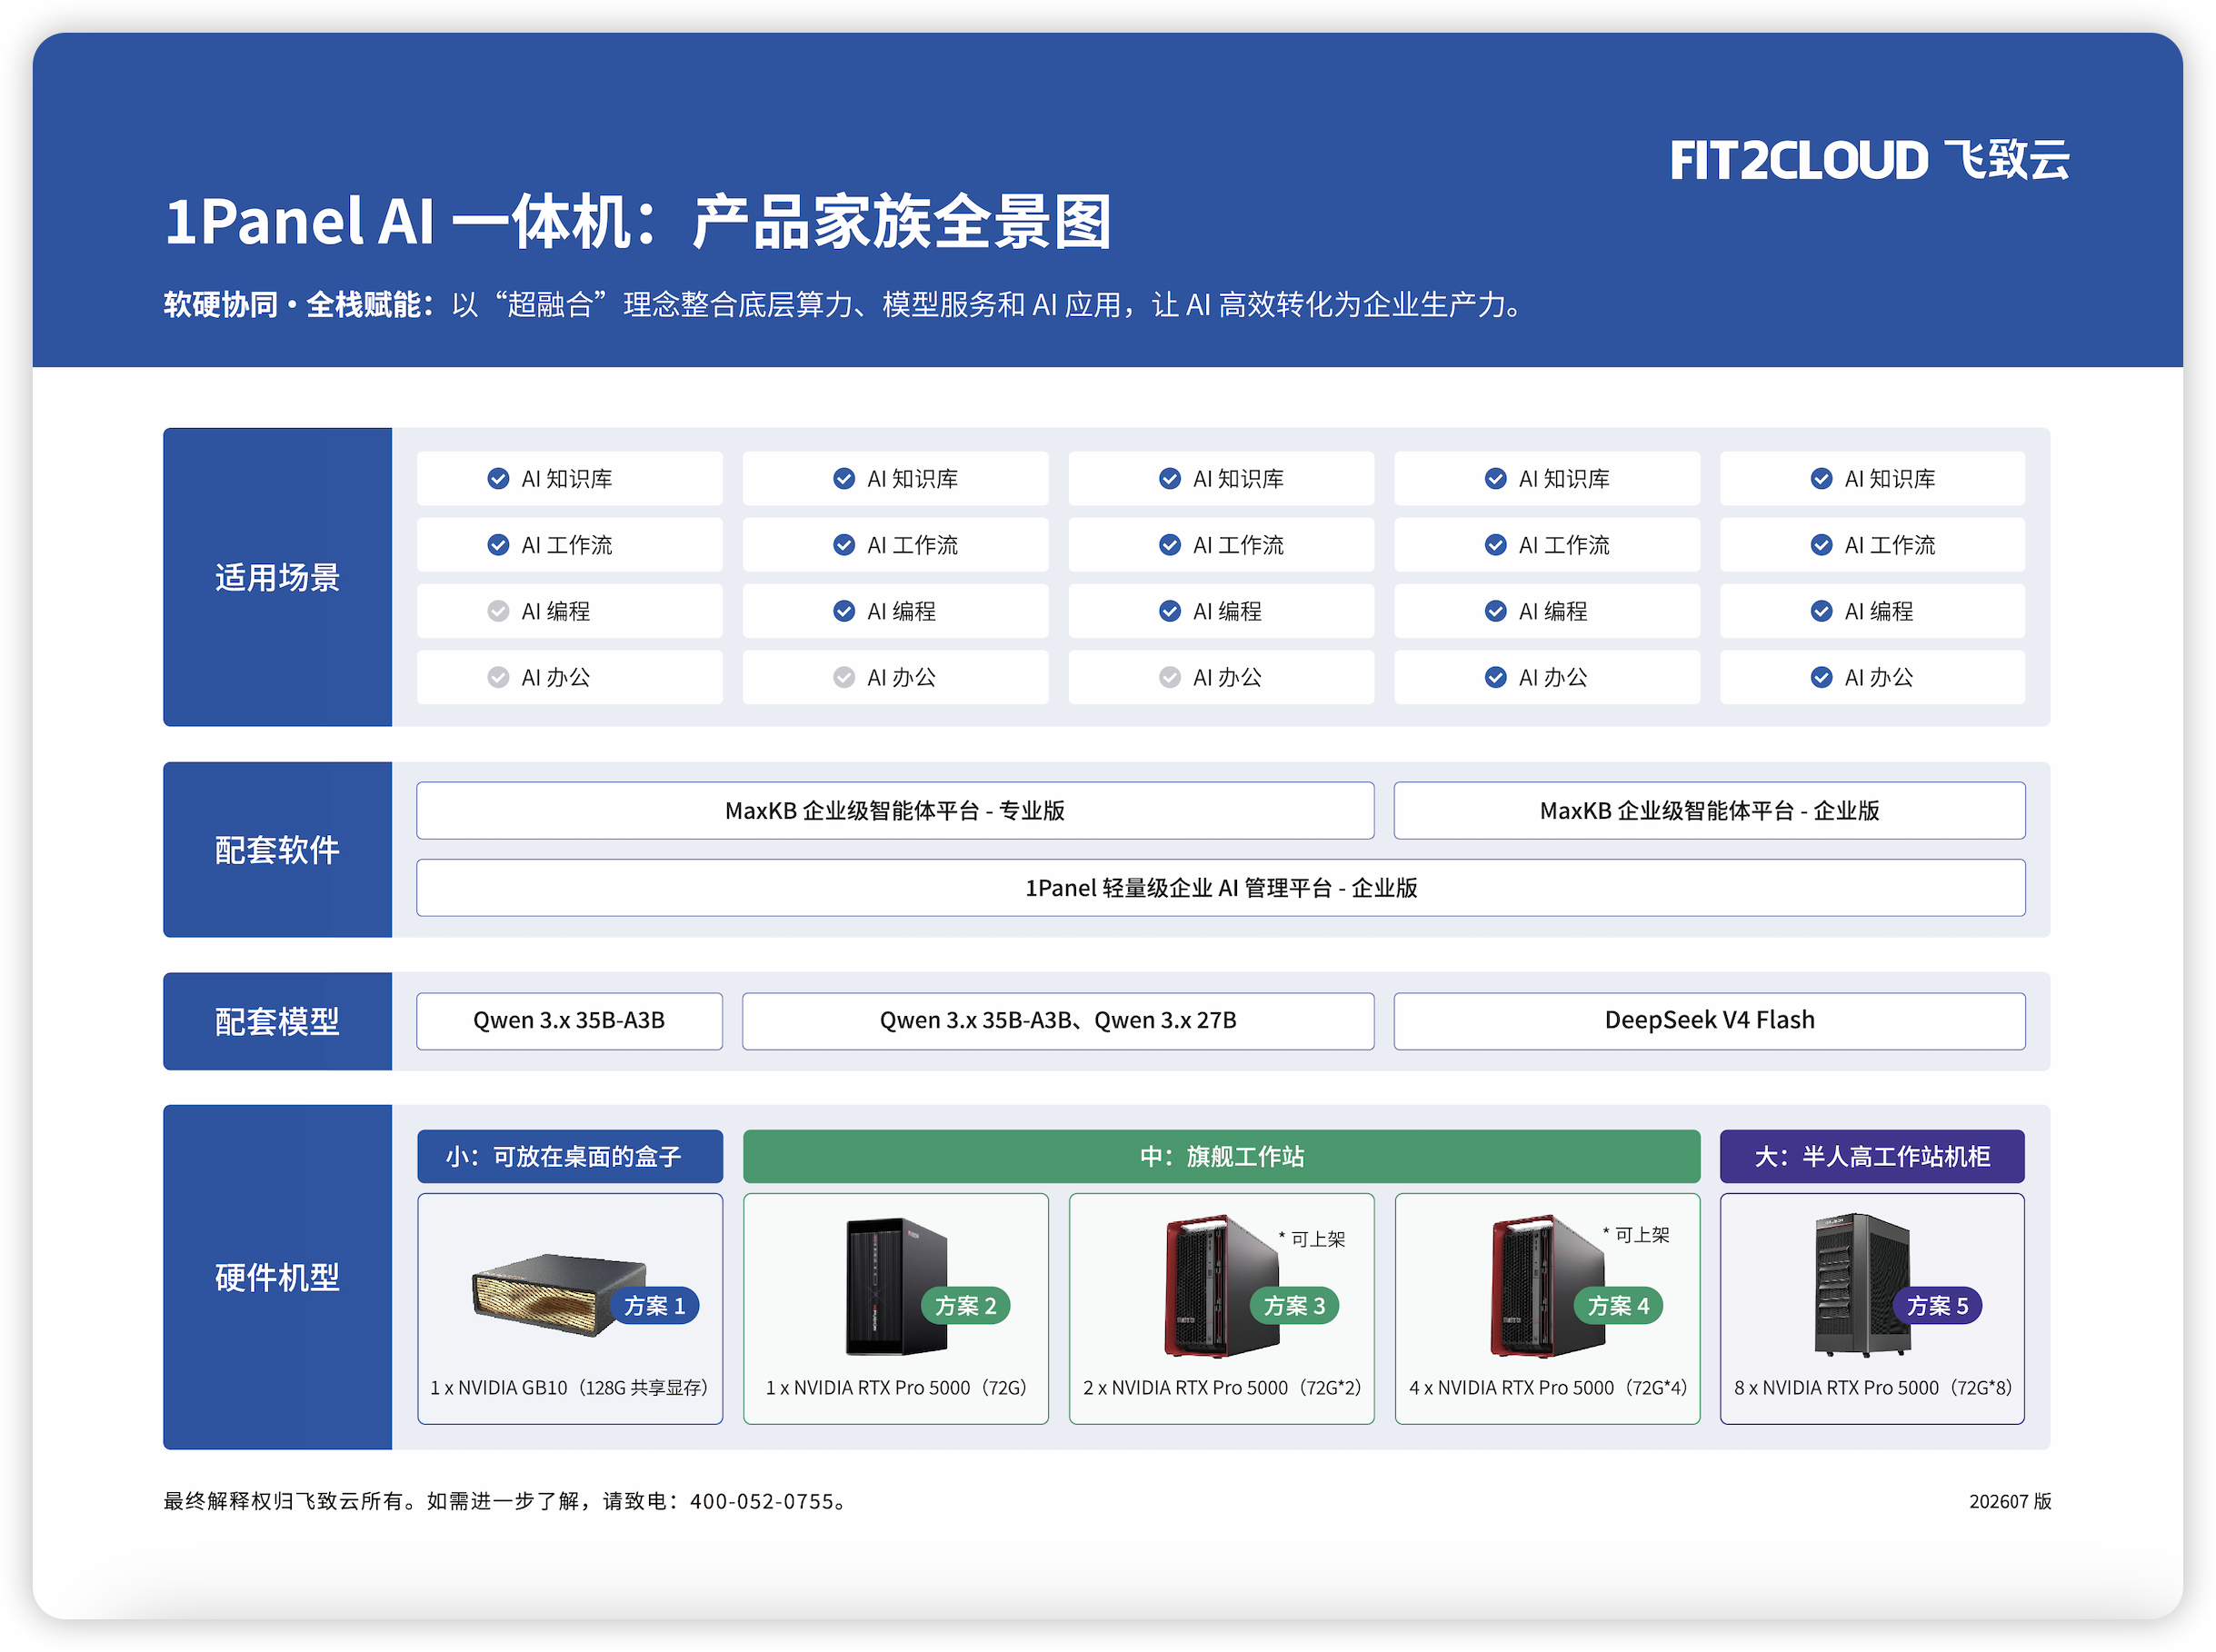The width and height of the screenshot is (2216, 1652).
Task: Select the Qwen 3.x 35B-A3B、Qwen 3.x 27B box
Action: coord(1058,1021)
